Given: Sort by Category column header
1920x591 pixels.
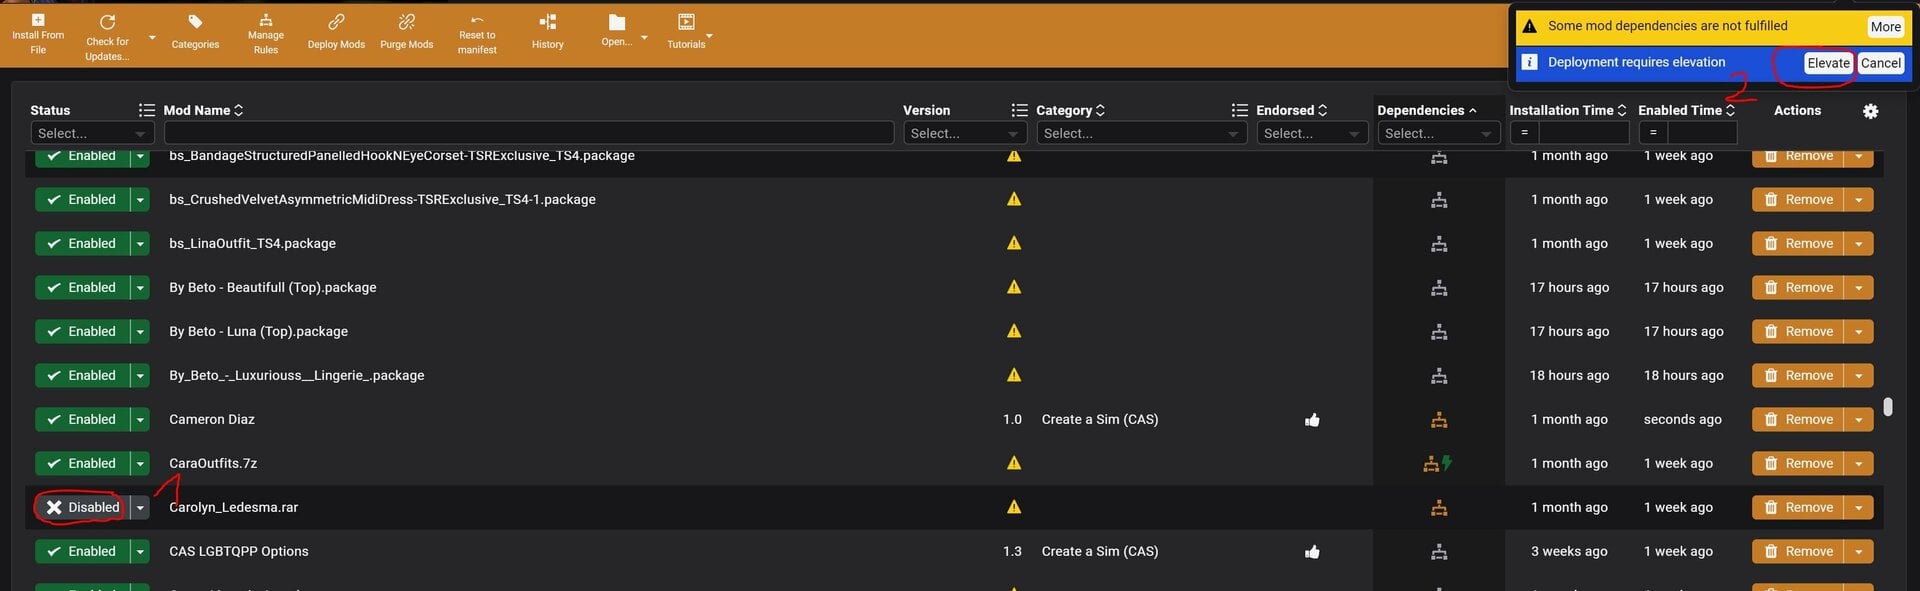Looking at the screenshot, I should click(x=1071, y=110).
